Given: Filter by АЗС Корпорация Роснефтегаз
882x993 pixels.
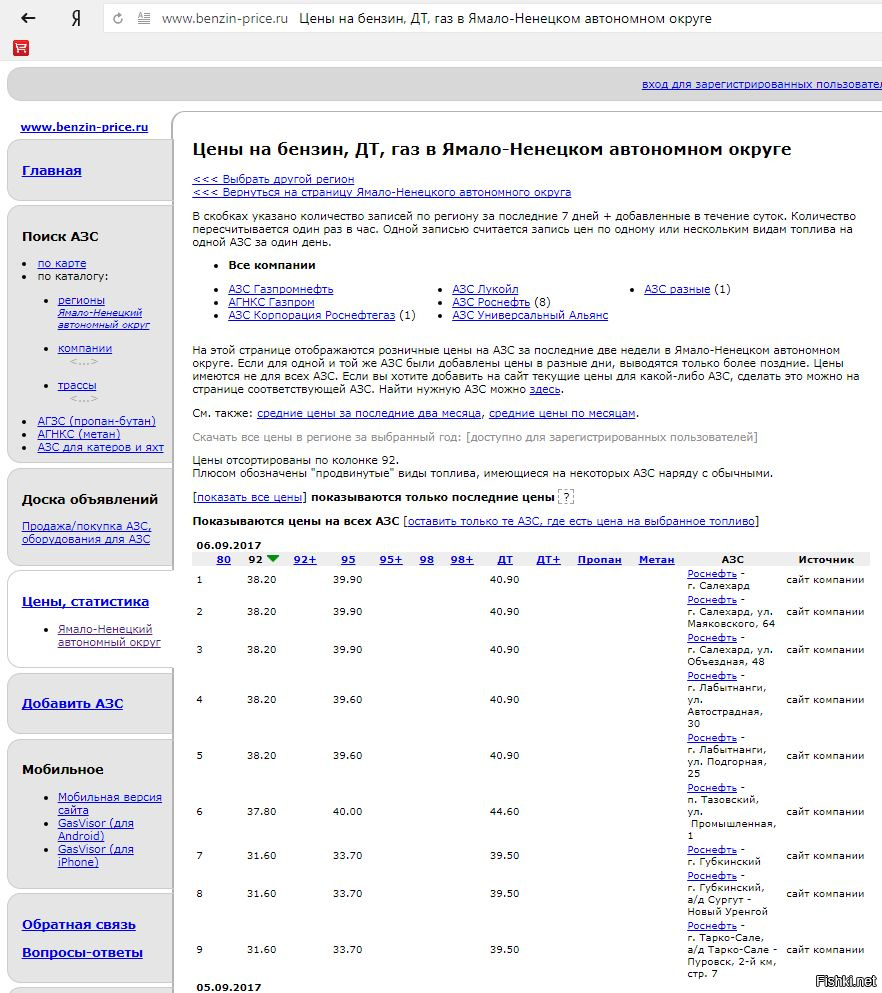Looking at the screenshot, I should [312, 315].
